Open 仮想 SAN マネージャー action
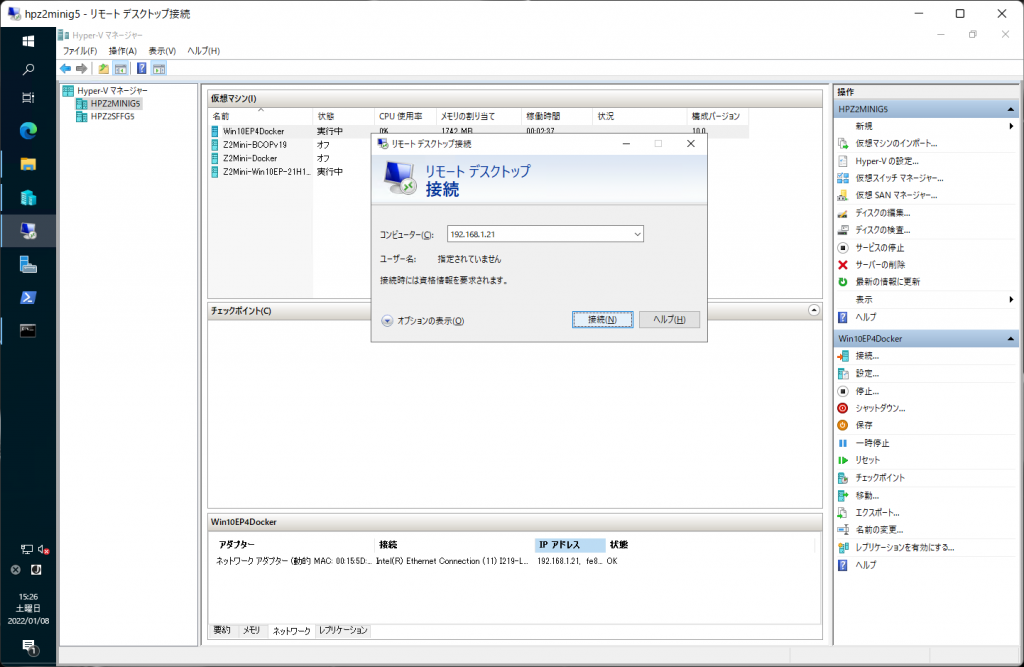Viewport: 1024px width, 667px height. tap(896, 195)
